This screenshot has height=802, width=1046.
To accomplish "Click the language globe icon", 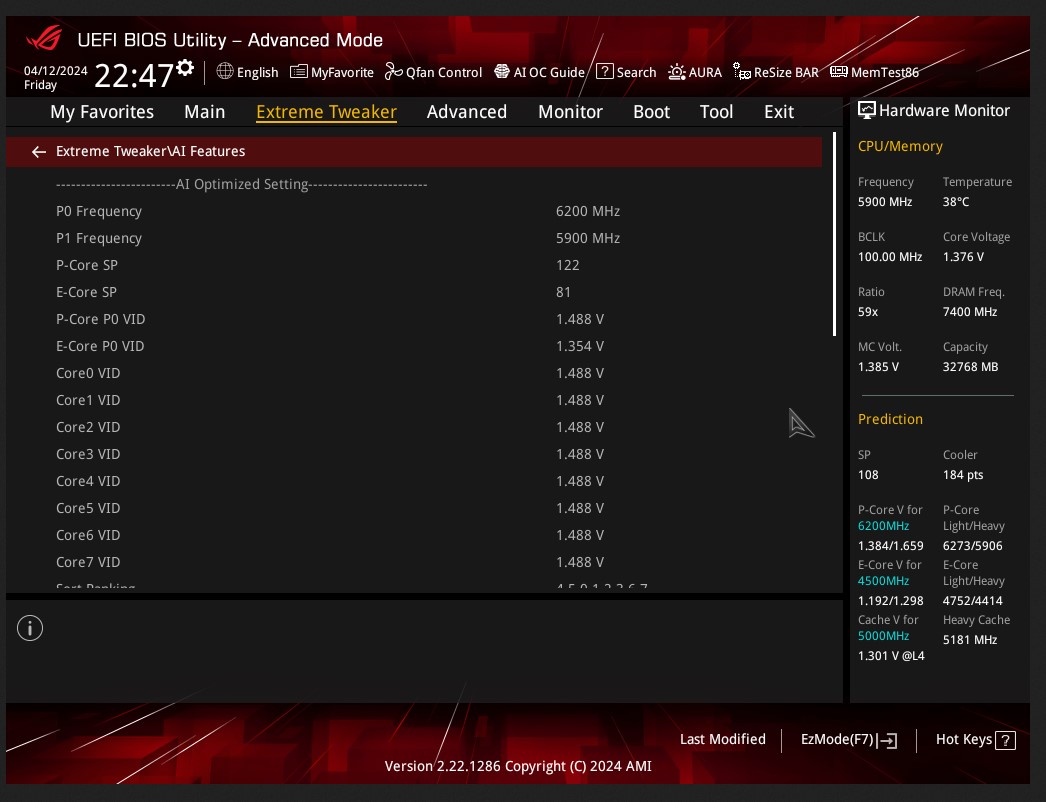I will (225, 71).
